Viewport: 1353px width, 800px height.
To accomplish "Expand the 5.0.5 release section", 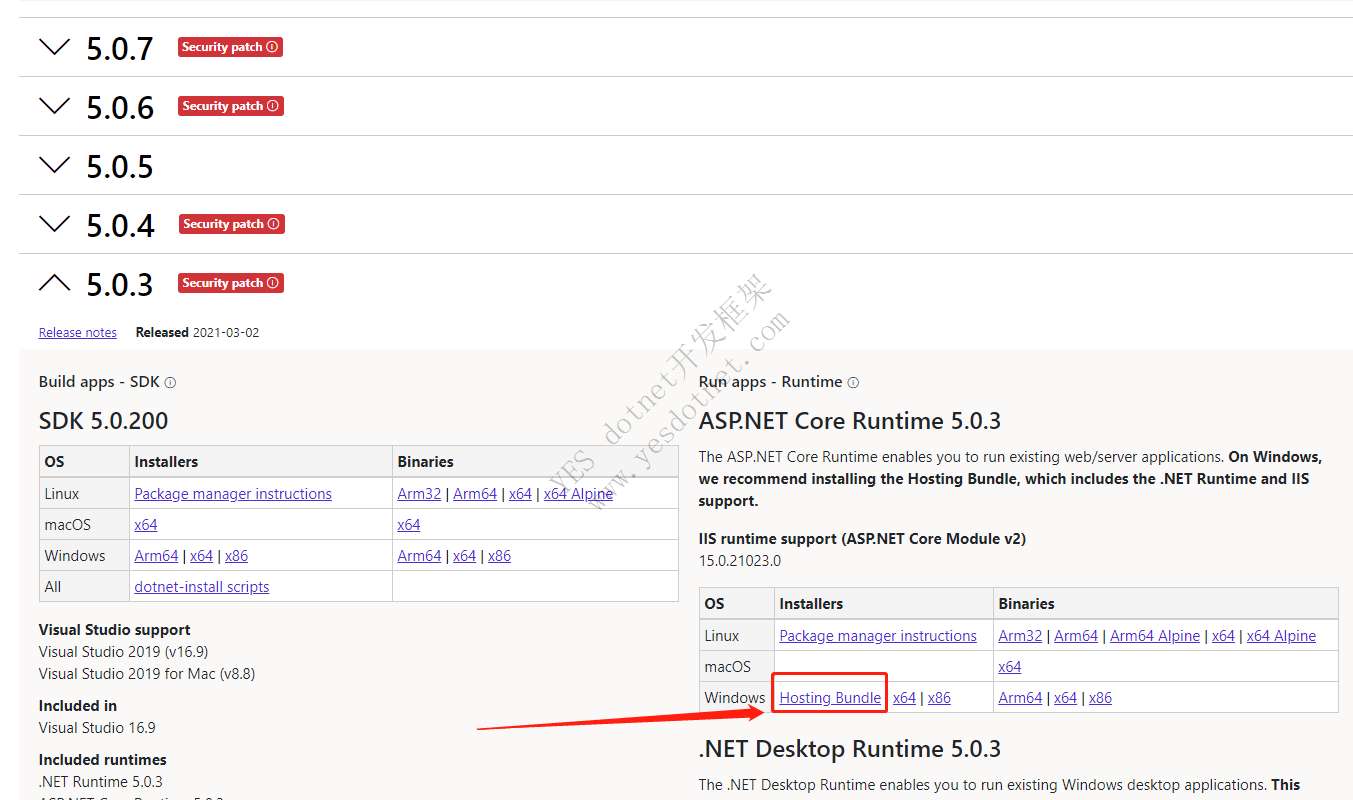I will point(54,165).
